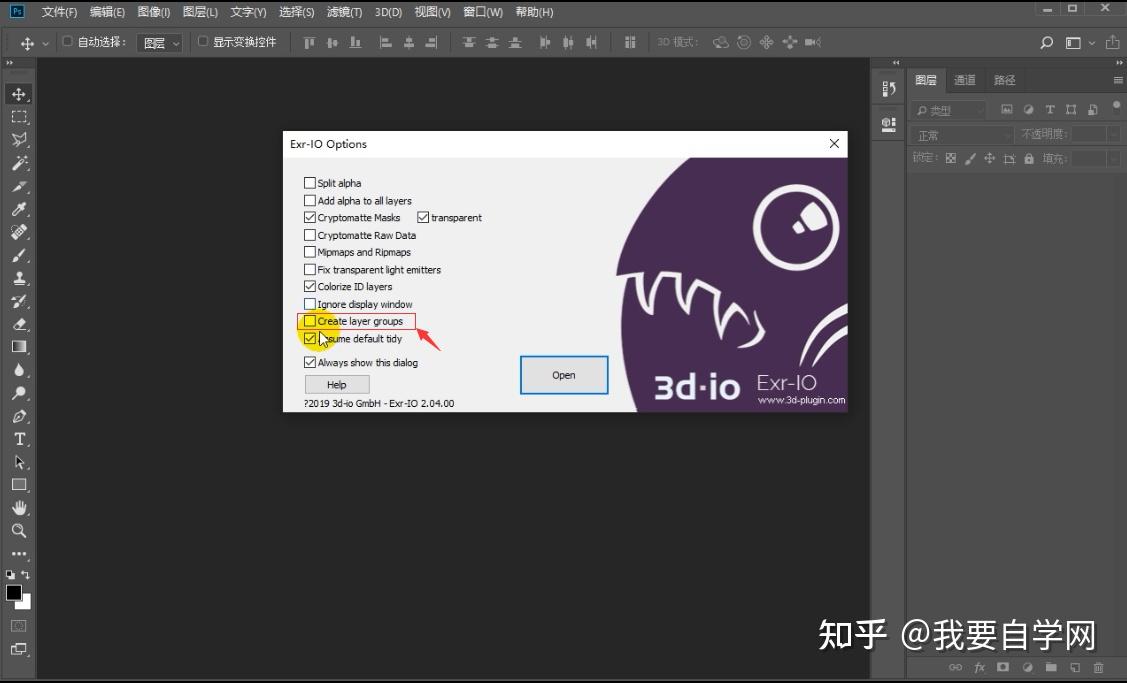Select the Horizontal Type tool
This screenshot has height=683, width=1127.
coord(19,439)
